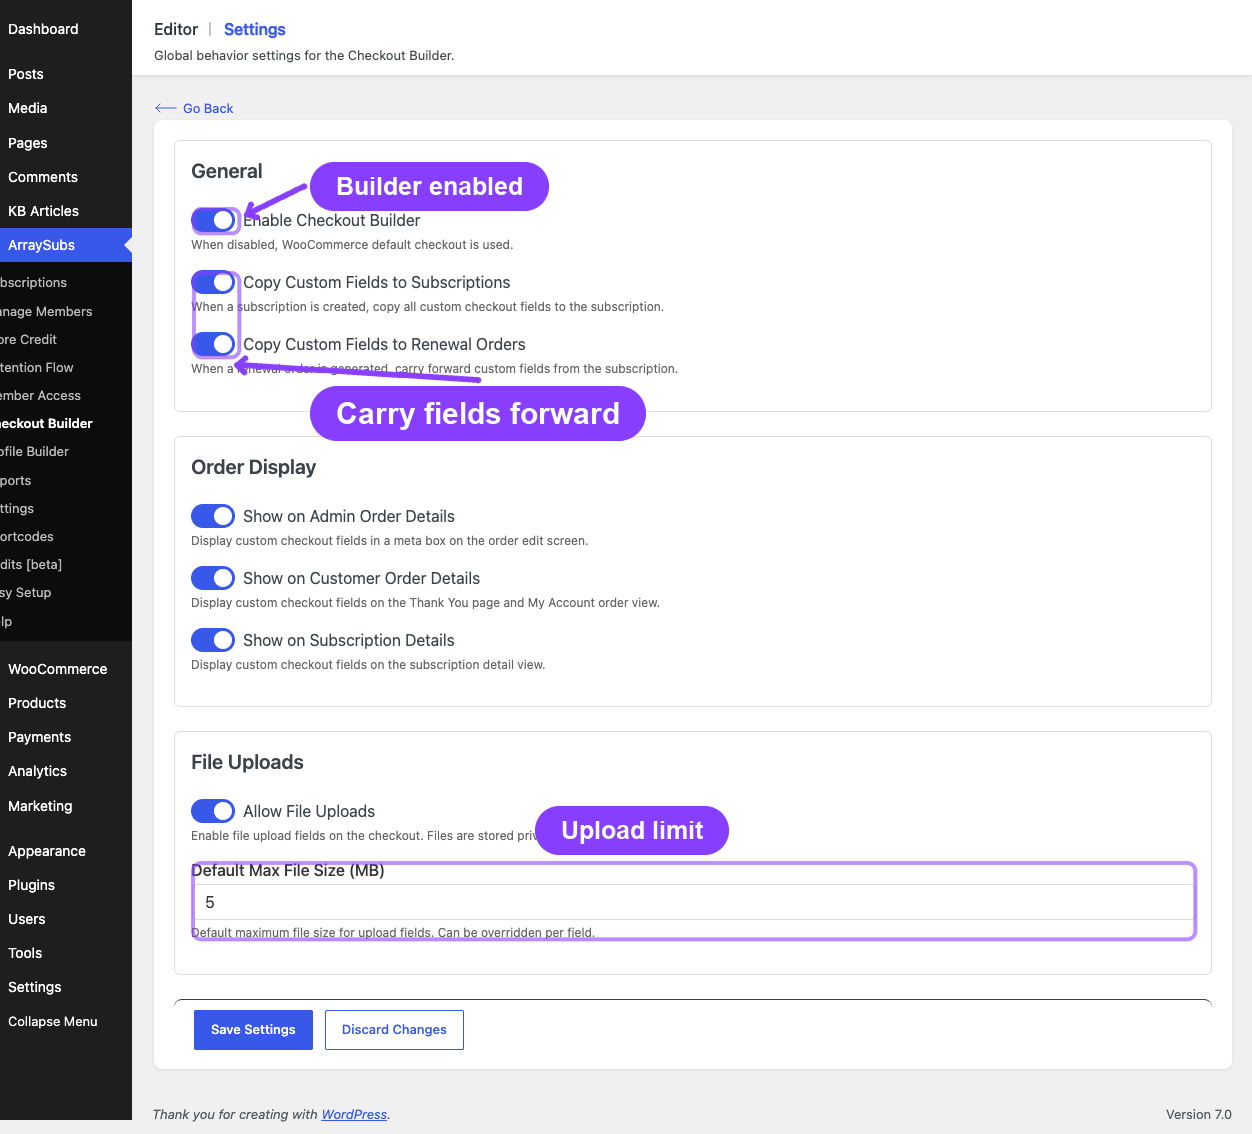
Task: Open Retention Flow submenu item
Action: pyautogui.click(x=66, y=367)
